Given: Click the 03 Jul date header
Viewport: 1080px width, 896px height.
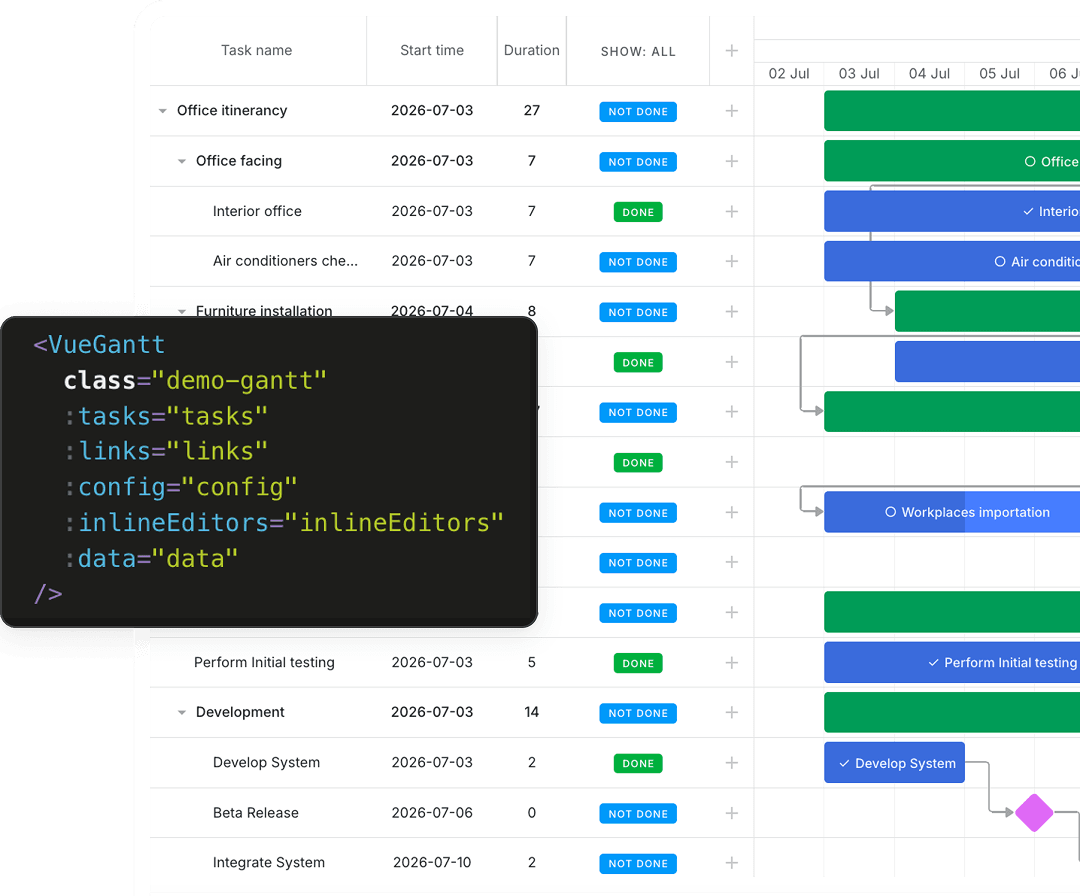Looking at the screenshot, I should pos(859,74).
